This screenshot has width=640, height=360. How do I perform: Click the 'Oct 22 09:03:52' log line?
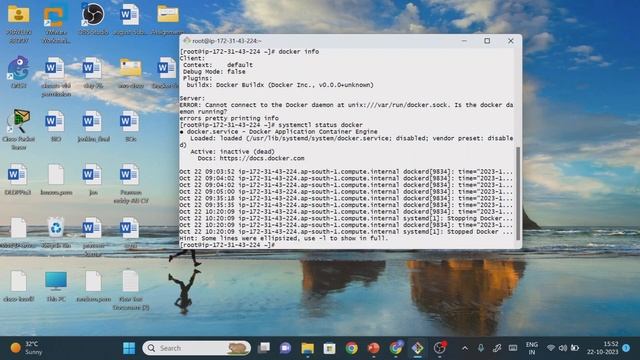[346, 171]
